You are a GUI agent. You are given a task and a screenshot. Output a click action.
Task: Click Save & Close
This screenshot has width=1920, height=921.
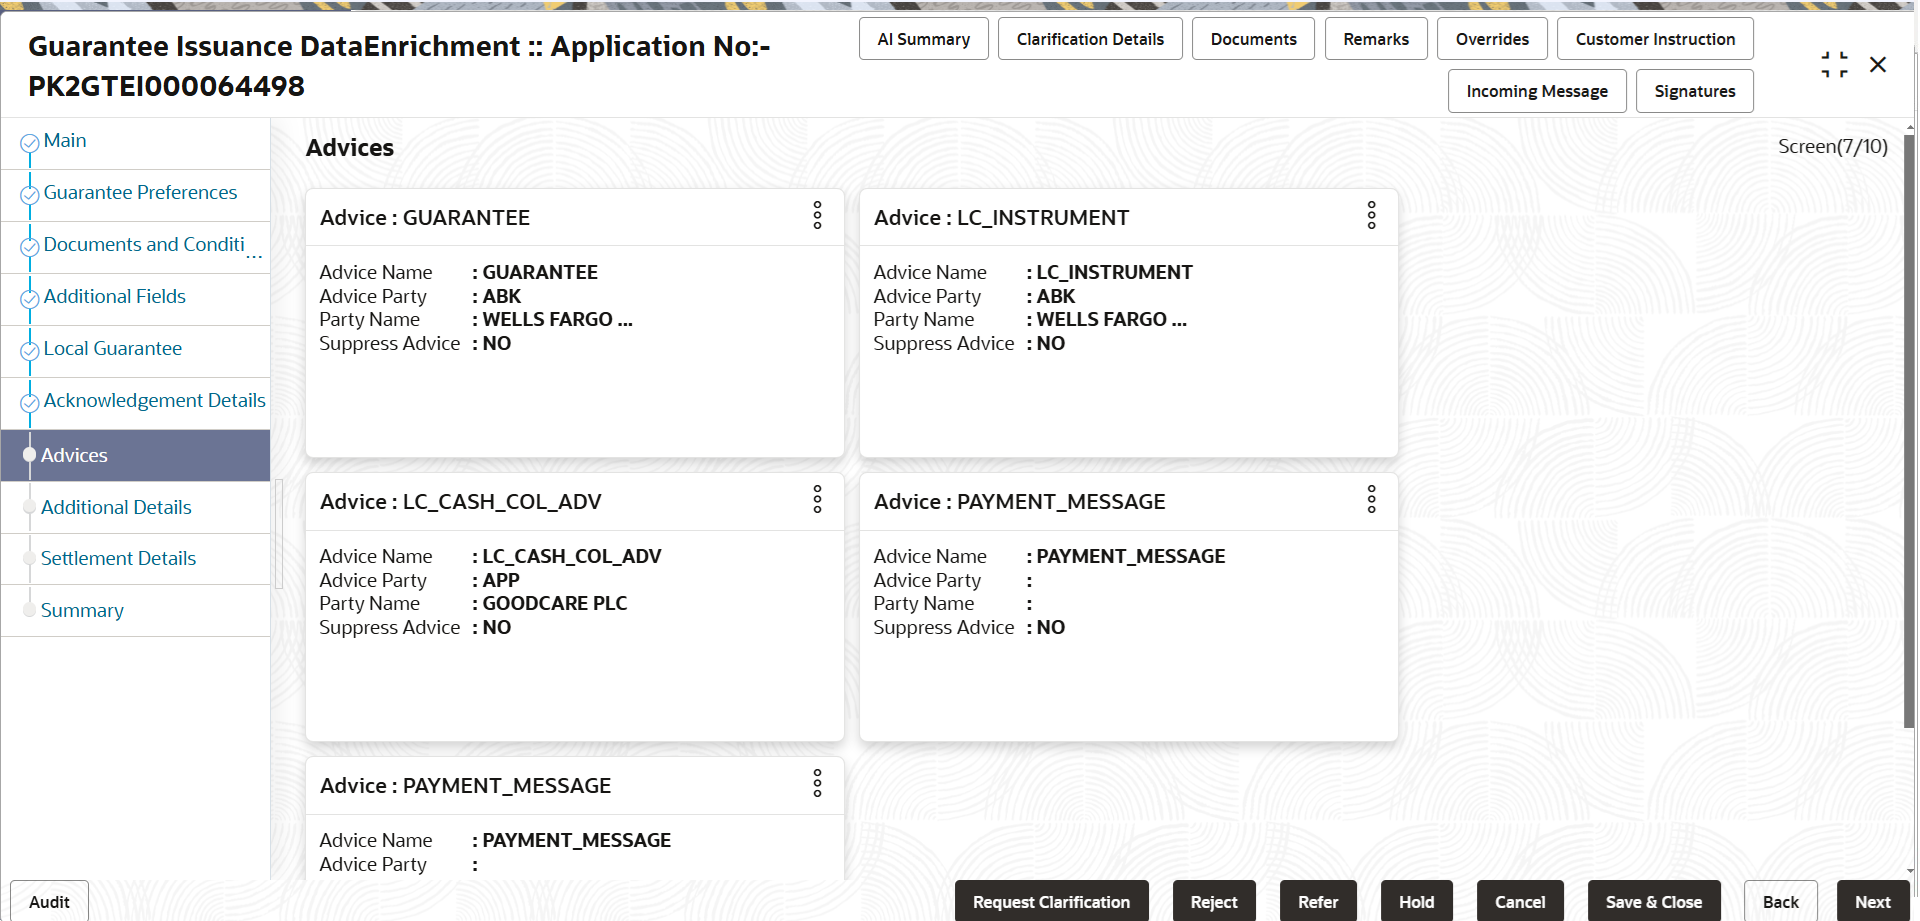[x=1653, y=902]
